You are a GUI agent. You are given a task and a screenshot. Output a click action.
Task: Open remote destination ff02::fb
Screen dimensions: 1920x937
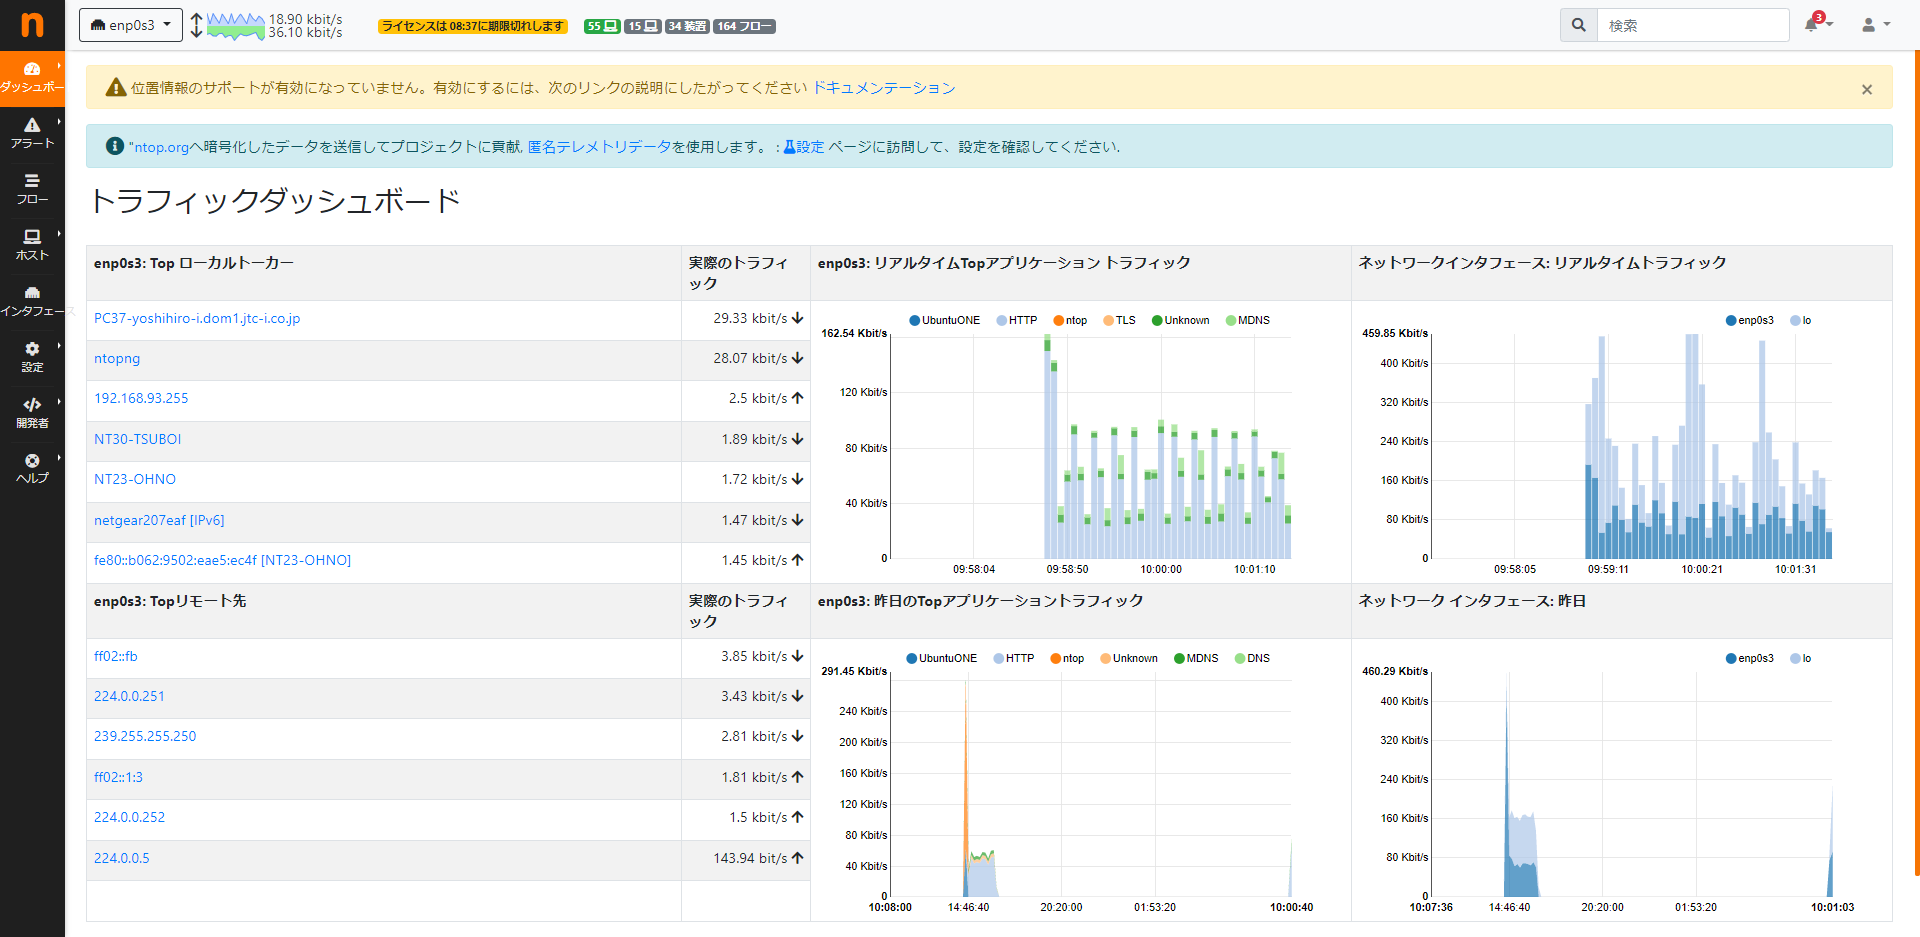point(116,656)
